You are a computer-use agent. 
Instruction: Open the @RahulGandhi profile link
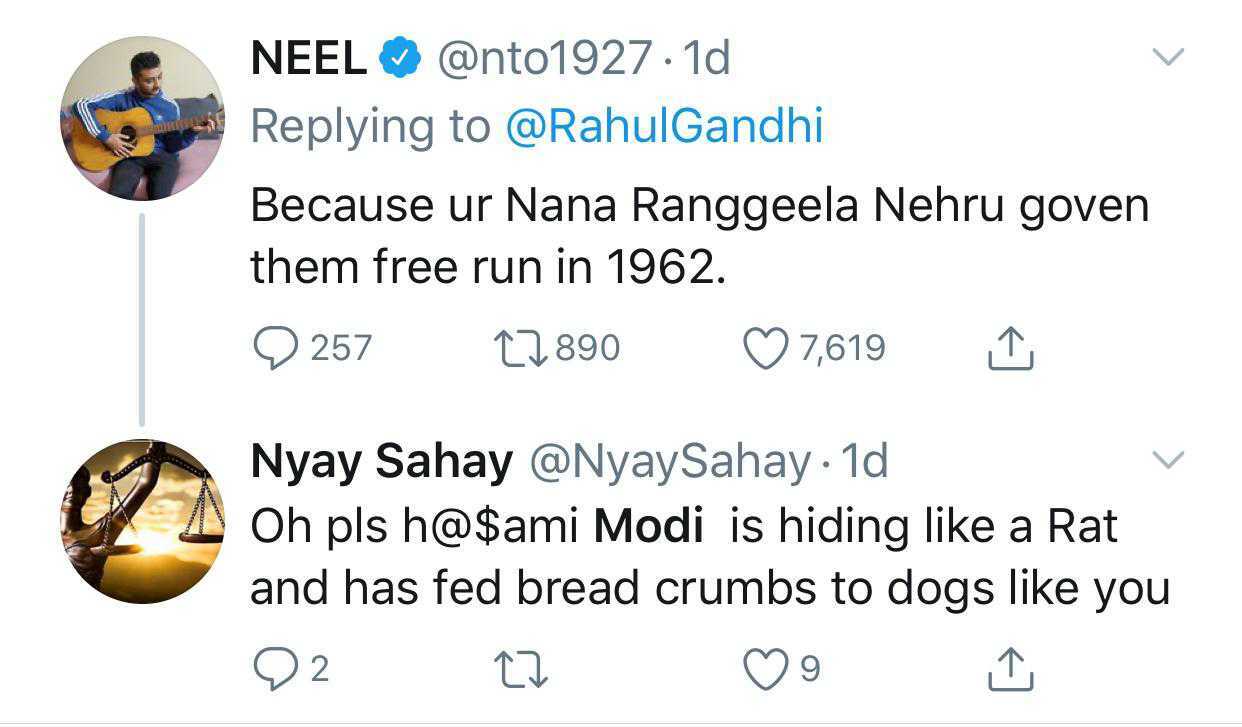click(664, 127)
